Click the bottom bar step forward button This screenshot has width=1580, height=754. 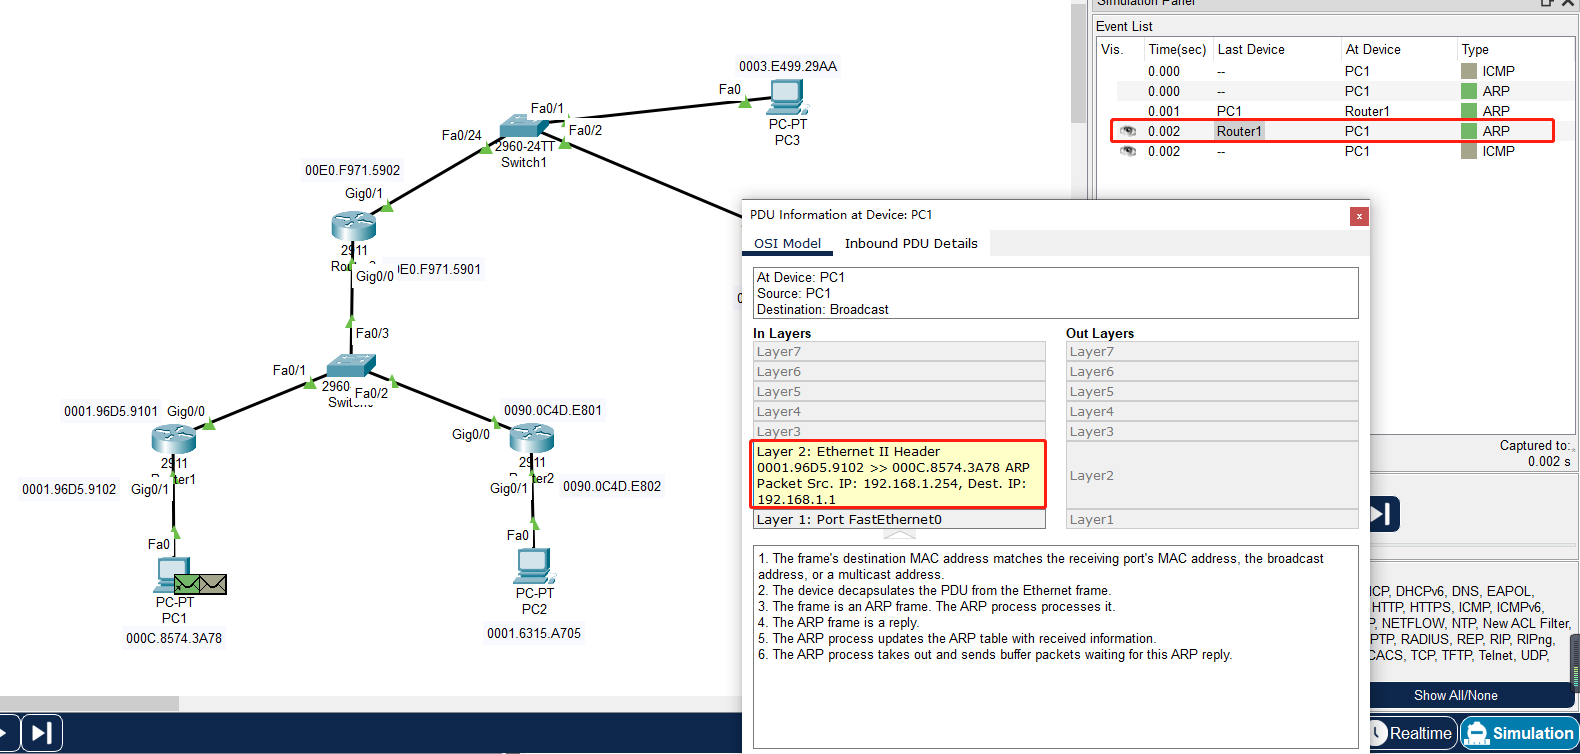point(42,733)
